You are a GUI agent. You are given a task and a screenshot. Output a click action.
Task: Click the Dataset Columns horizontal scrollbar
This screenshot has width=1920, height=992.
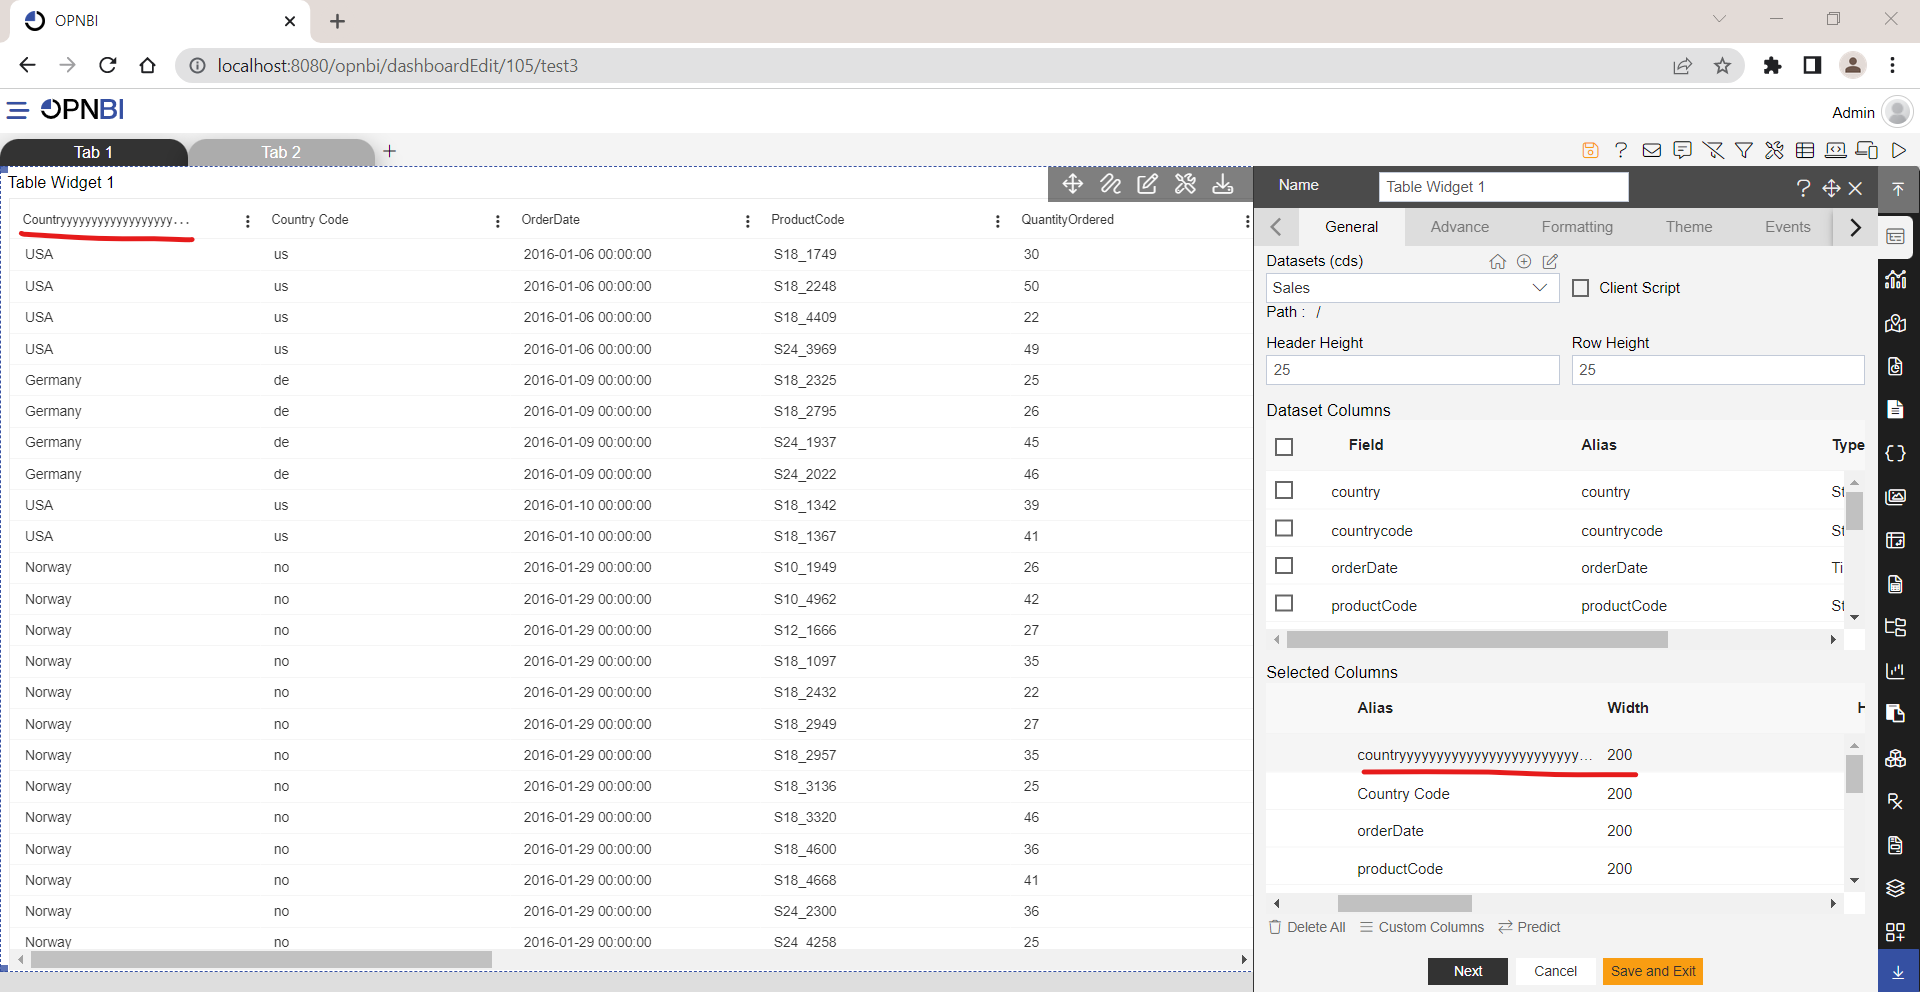pos(1477,639)
